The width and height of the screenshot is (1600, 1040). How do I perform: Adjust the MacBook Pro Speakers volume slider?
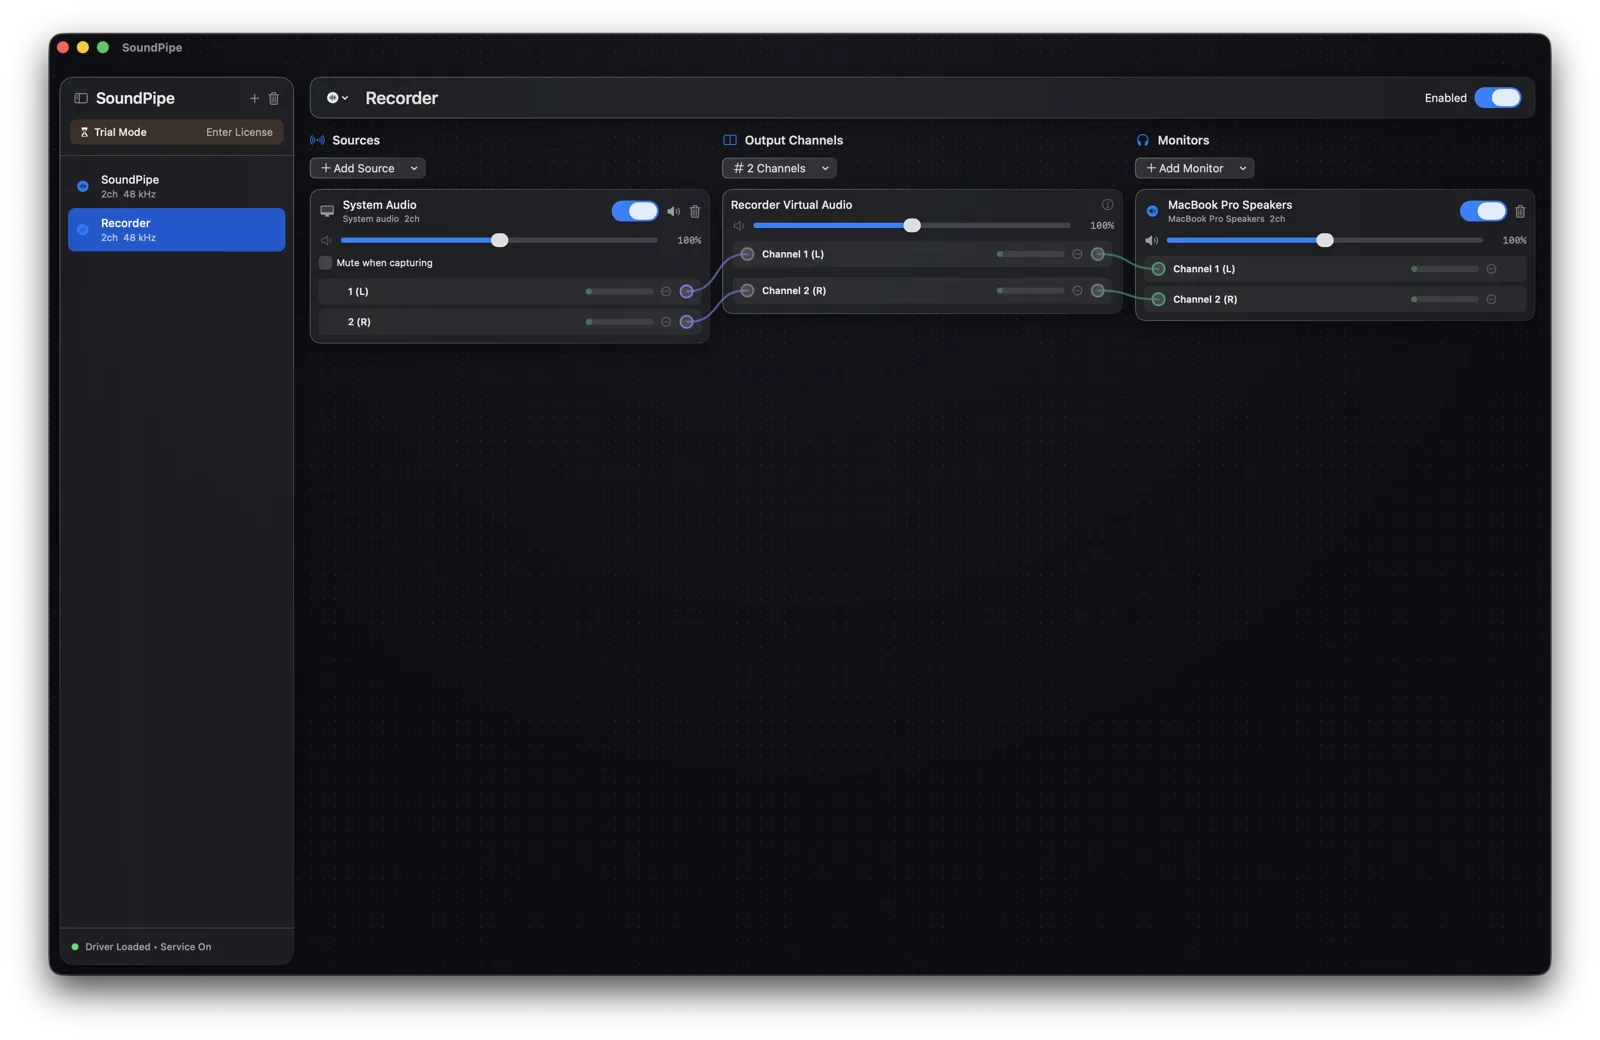(1324, 240)
